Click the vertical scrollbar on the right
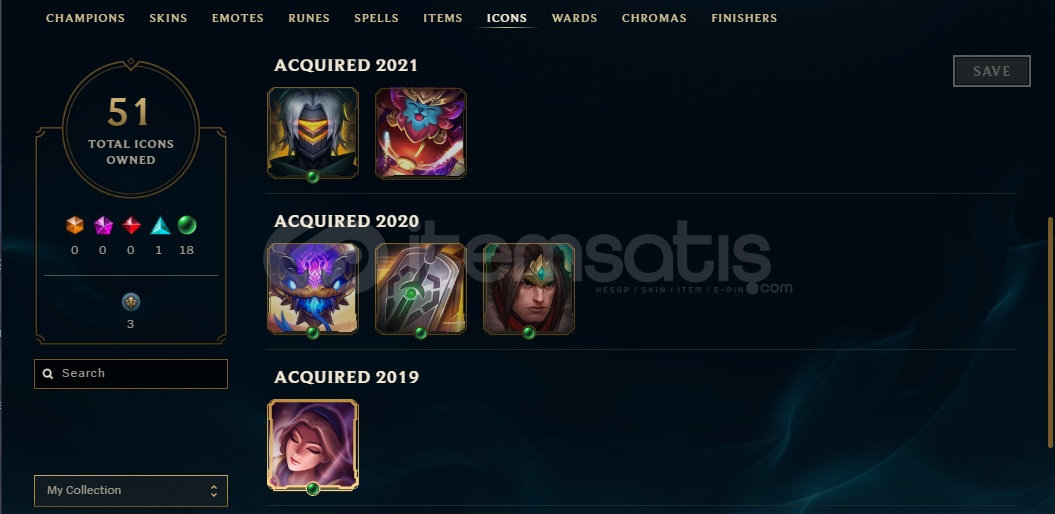The image size is (1055, 514). tap(1050, 332)
